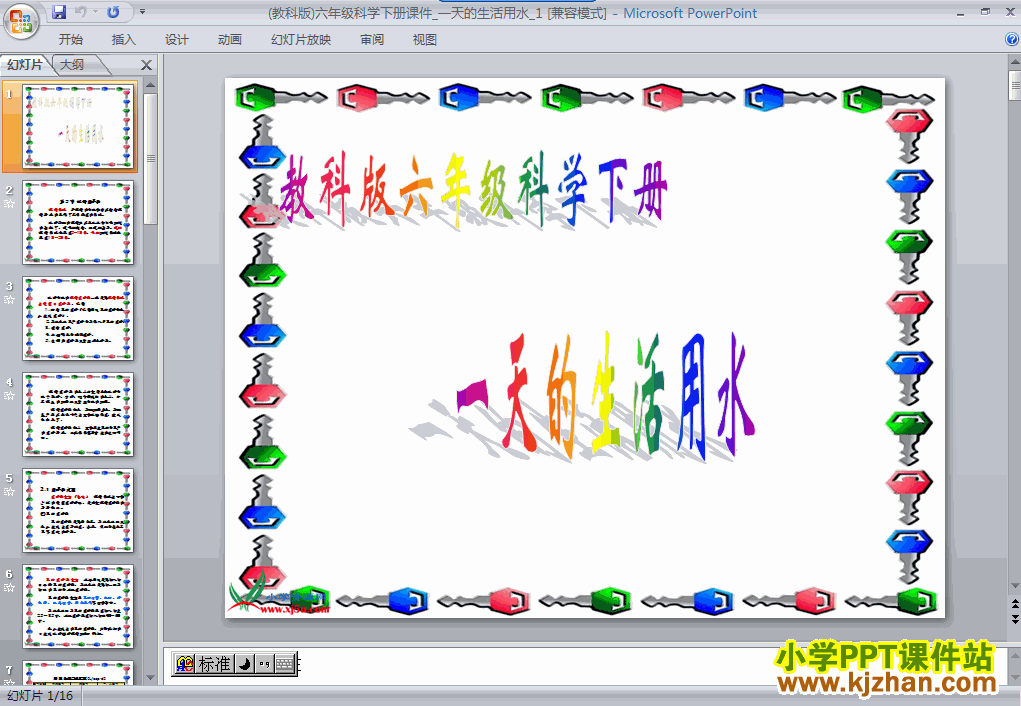Select the 幻灯片 pane tab
This screenshot has height=706, width=1021.
(25, 64)
